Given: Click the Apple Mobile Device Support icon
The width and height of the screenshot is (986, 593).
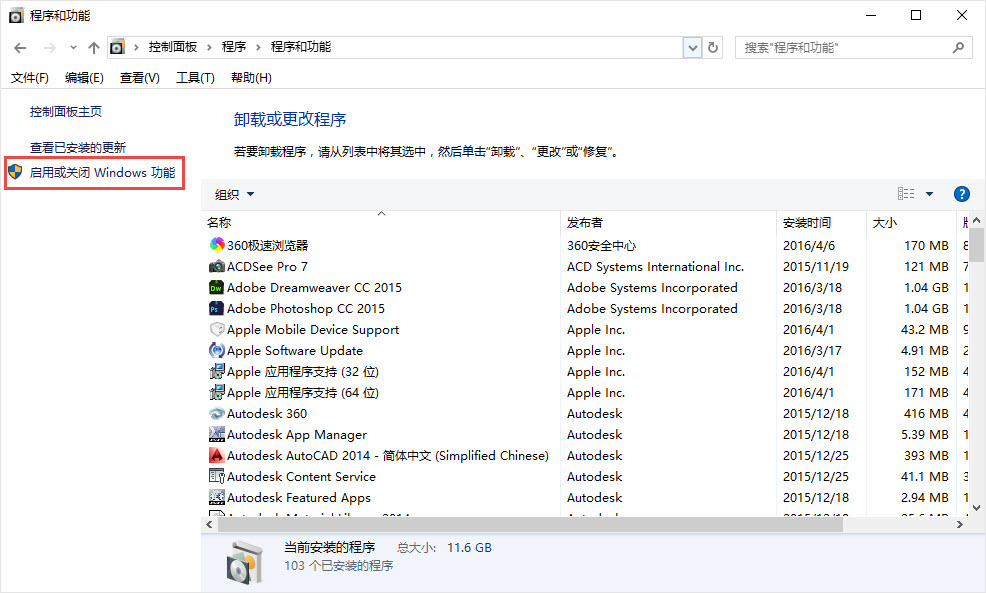Looking at the screenshot, I should (217, 330).
